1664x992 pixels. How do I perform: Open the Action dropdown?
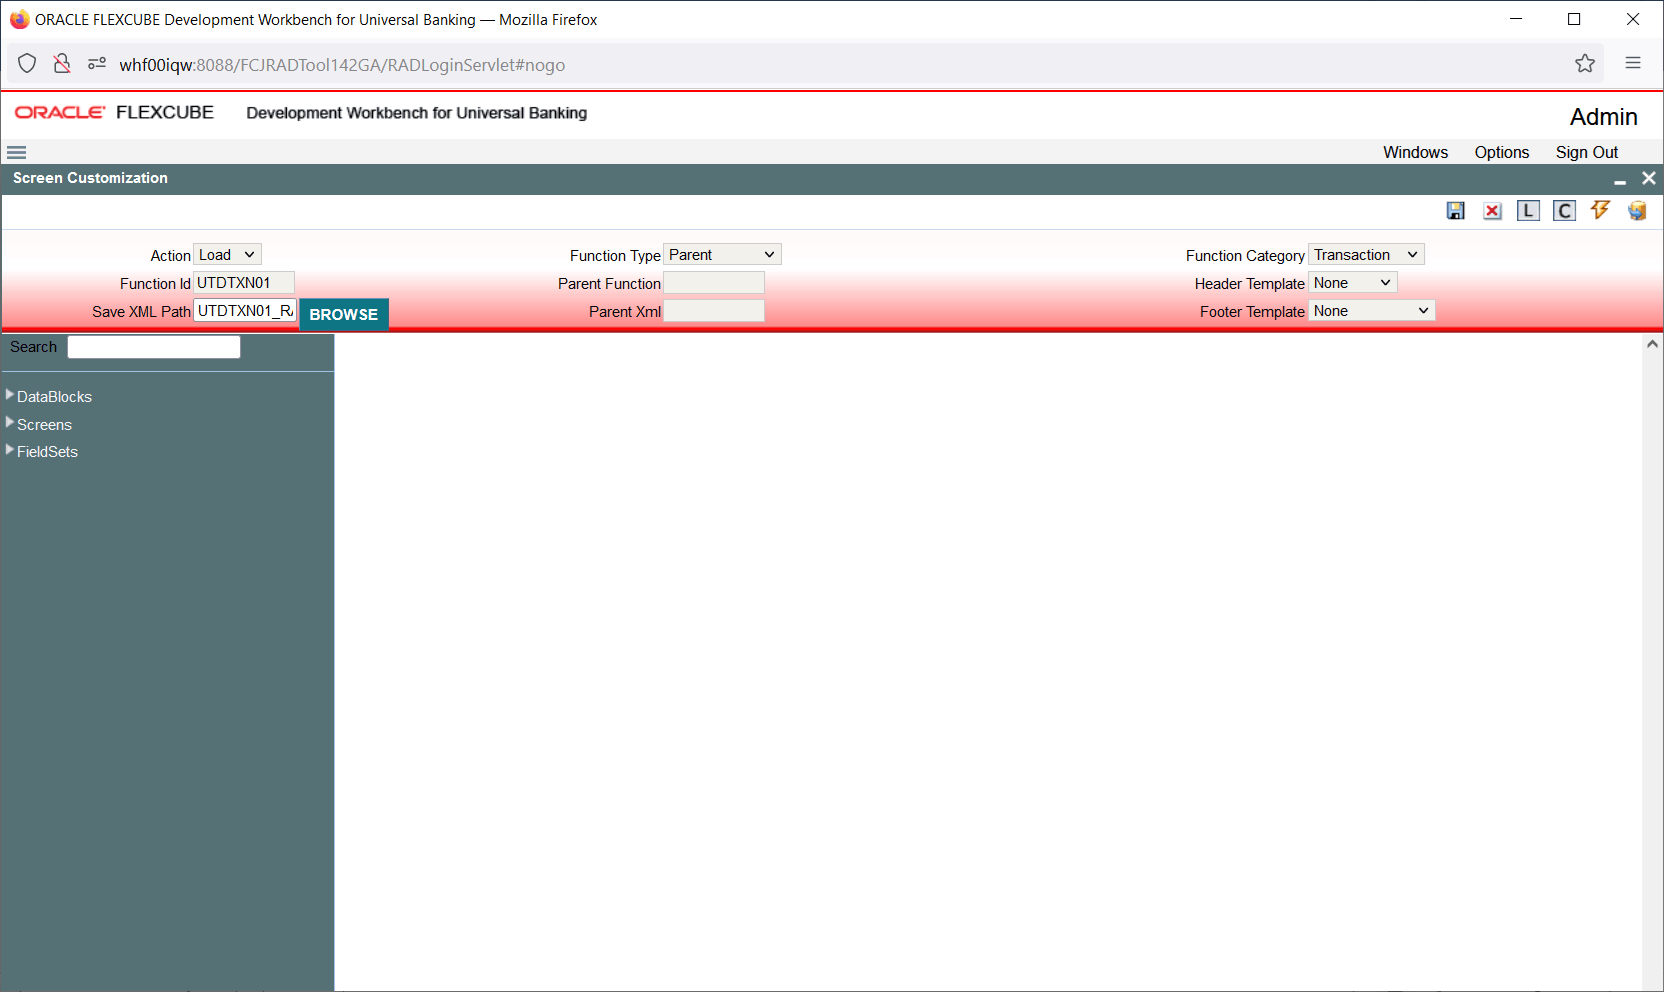click(228, 255)
